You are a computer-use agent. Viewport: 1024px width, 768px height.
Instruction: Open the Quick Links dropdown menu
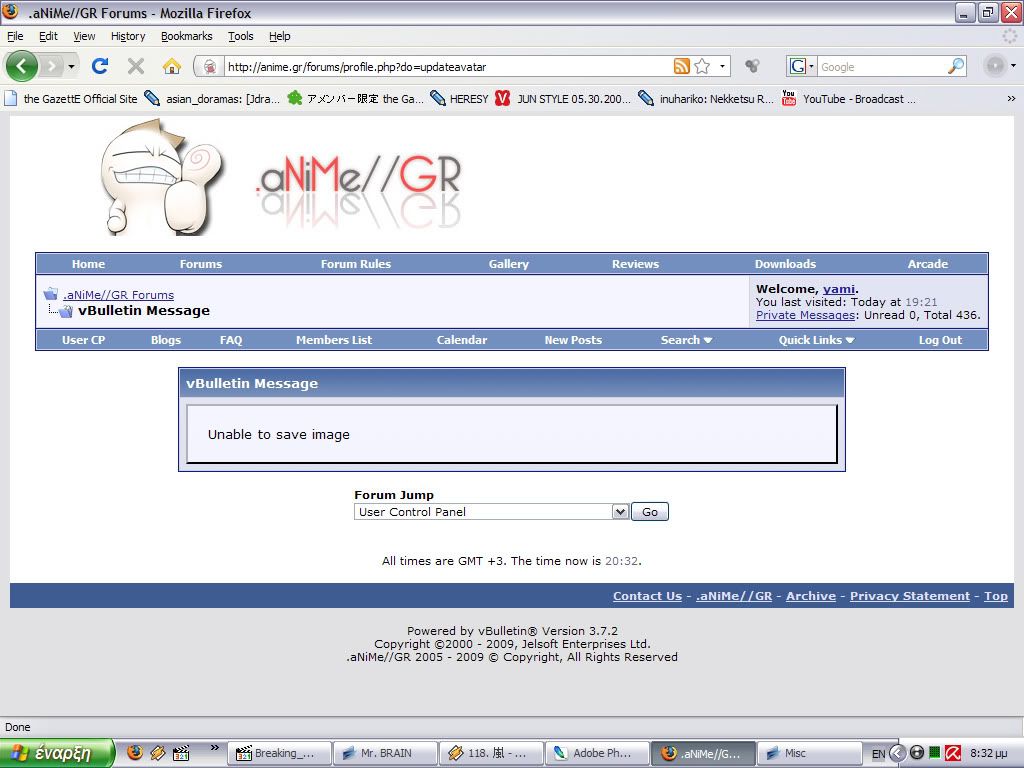[816, 340]
